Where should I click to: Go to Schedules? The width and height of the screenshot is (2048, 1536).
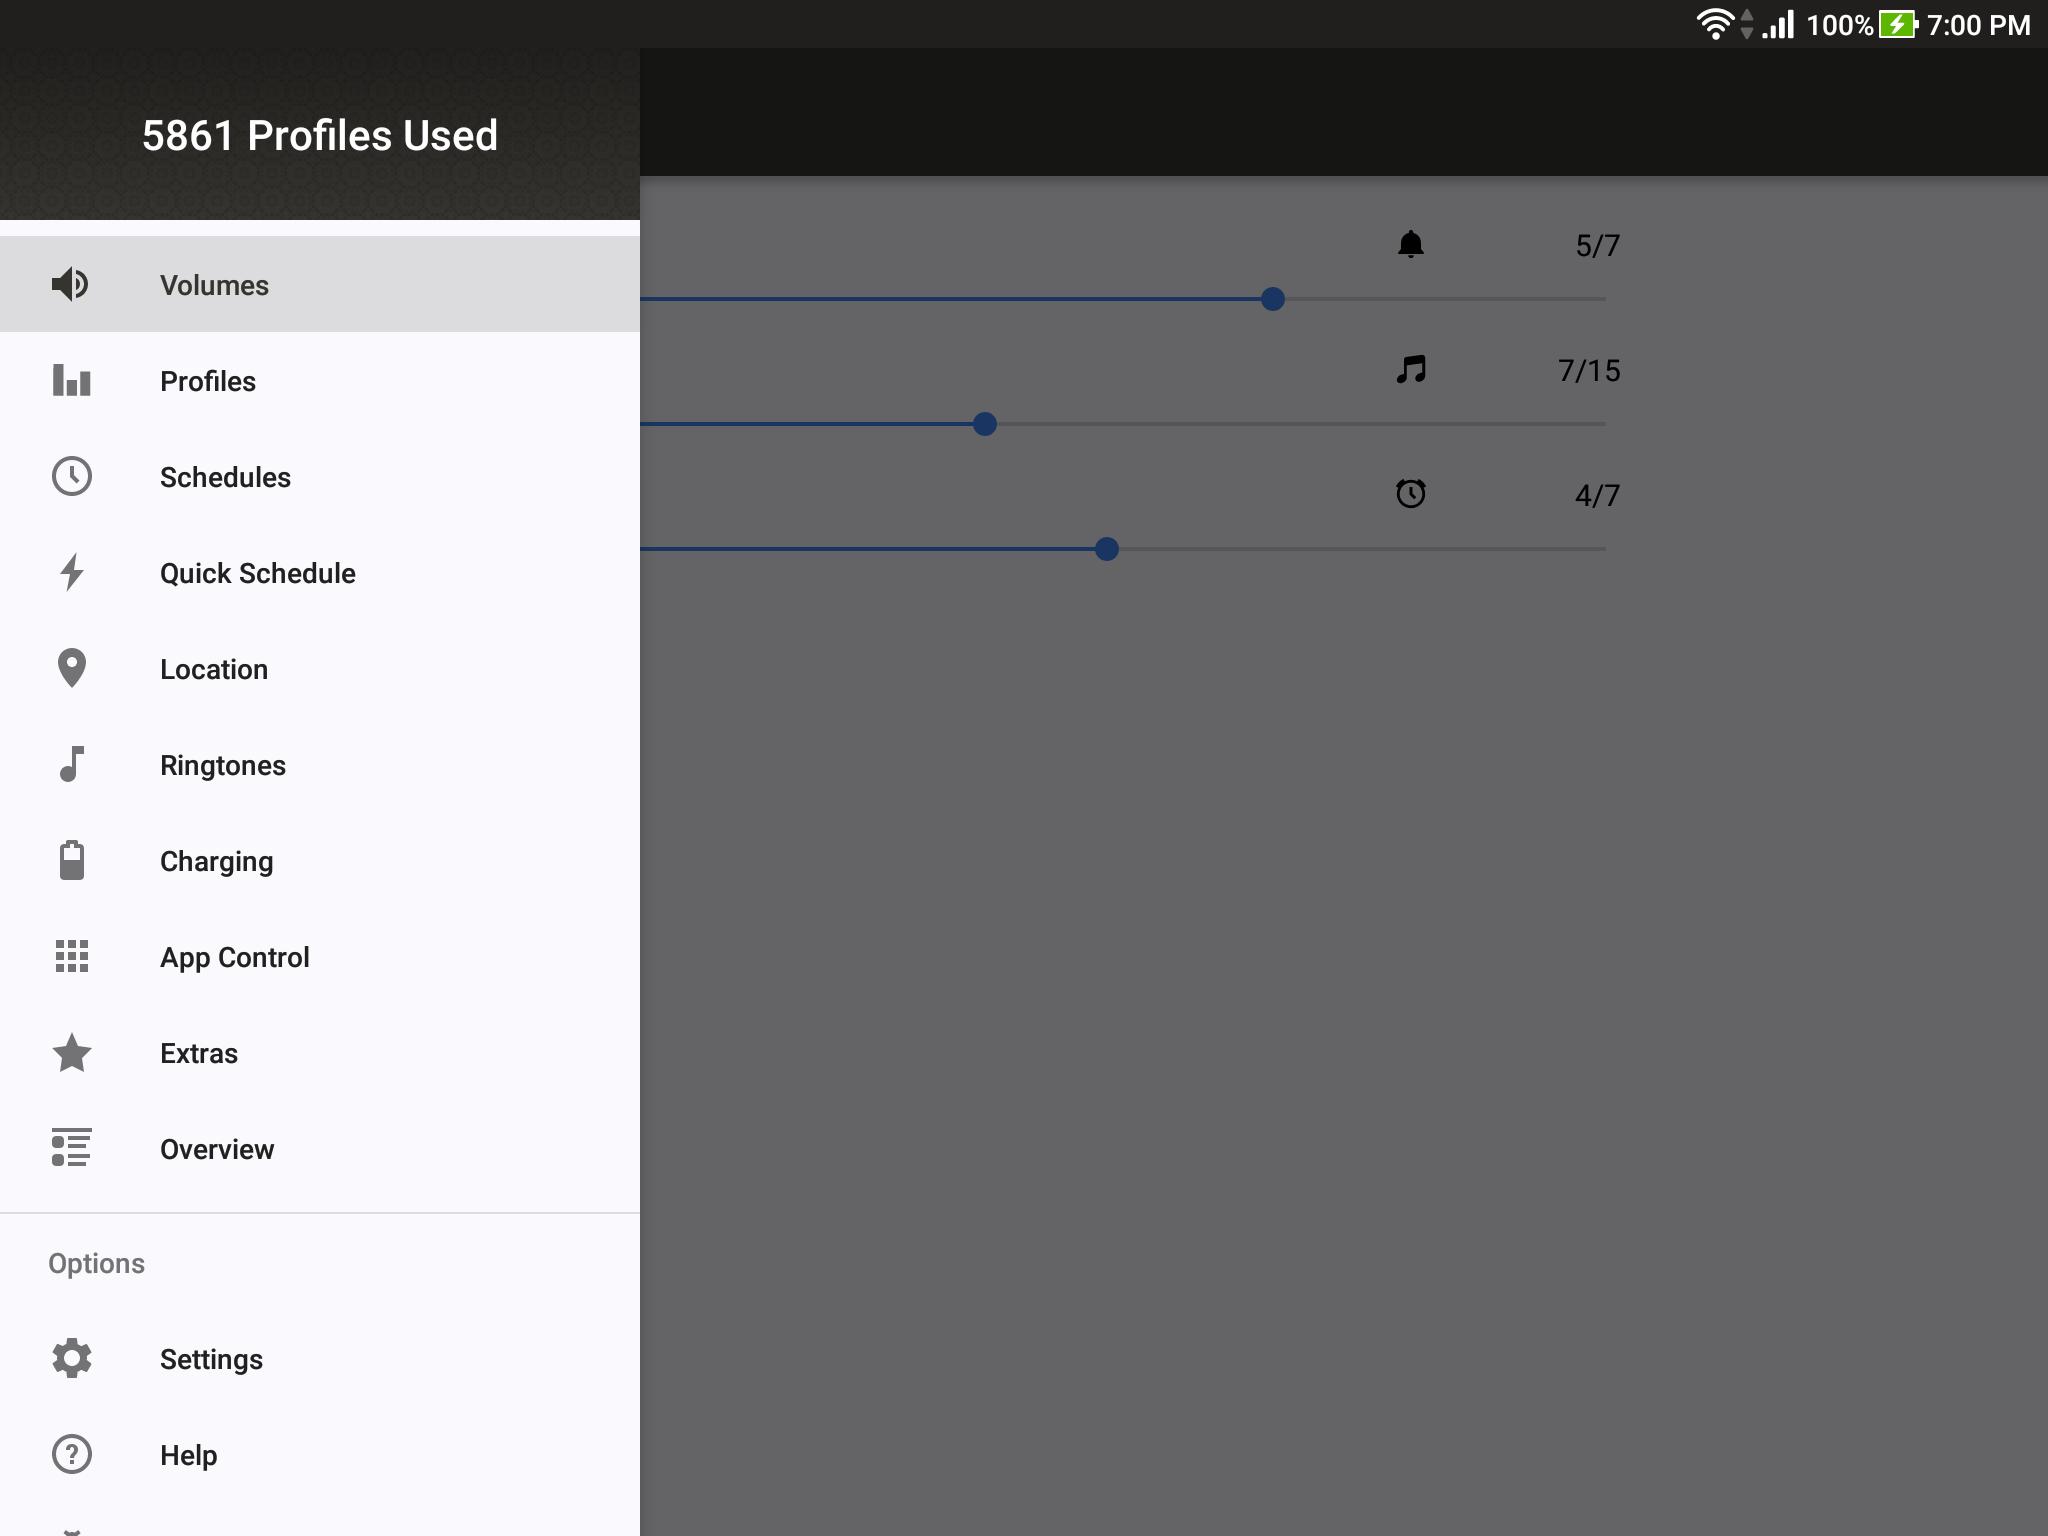click(x=320, y=476)
